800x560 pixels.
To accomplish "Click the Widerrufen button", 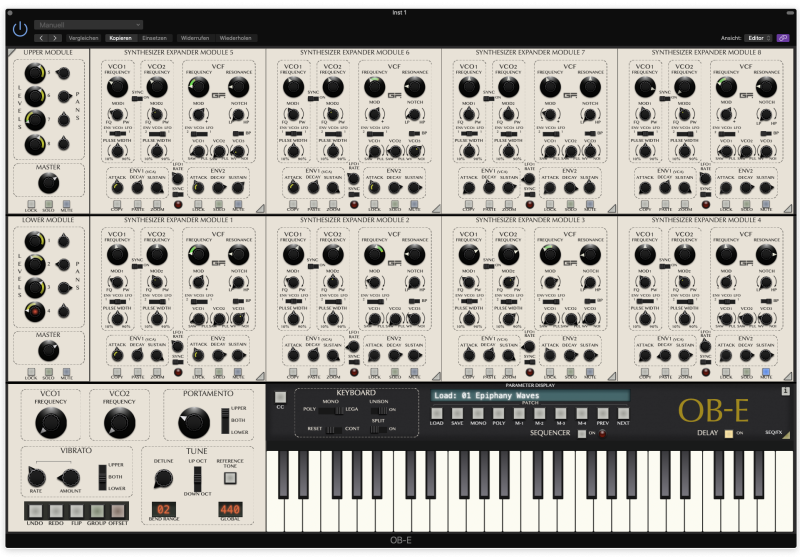I will coord(195,38).
